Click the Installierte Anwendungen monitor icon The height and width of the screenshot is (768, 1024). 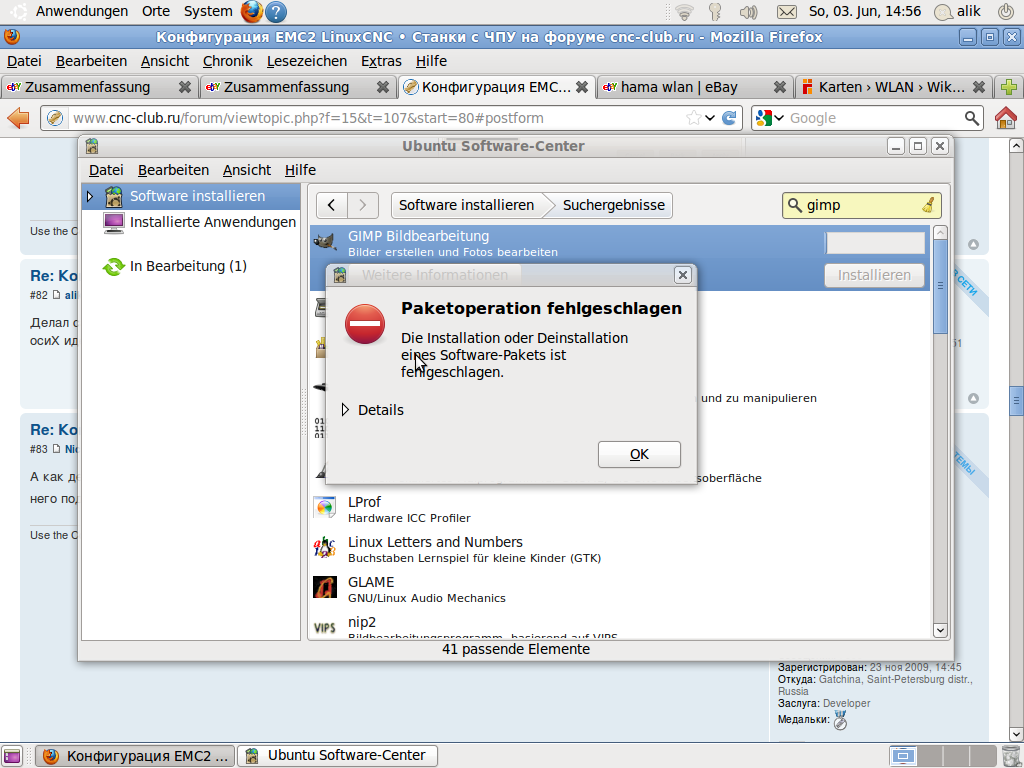[114, 223]
